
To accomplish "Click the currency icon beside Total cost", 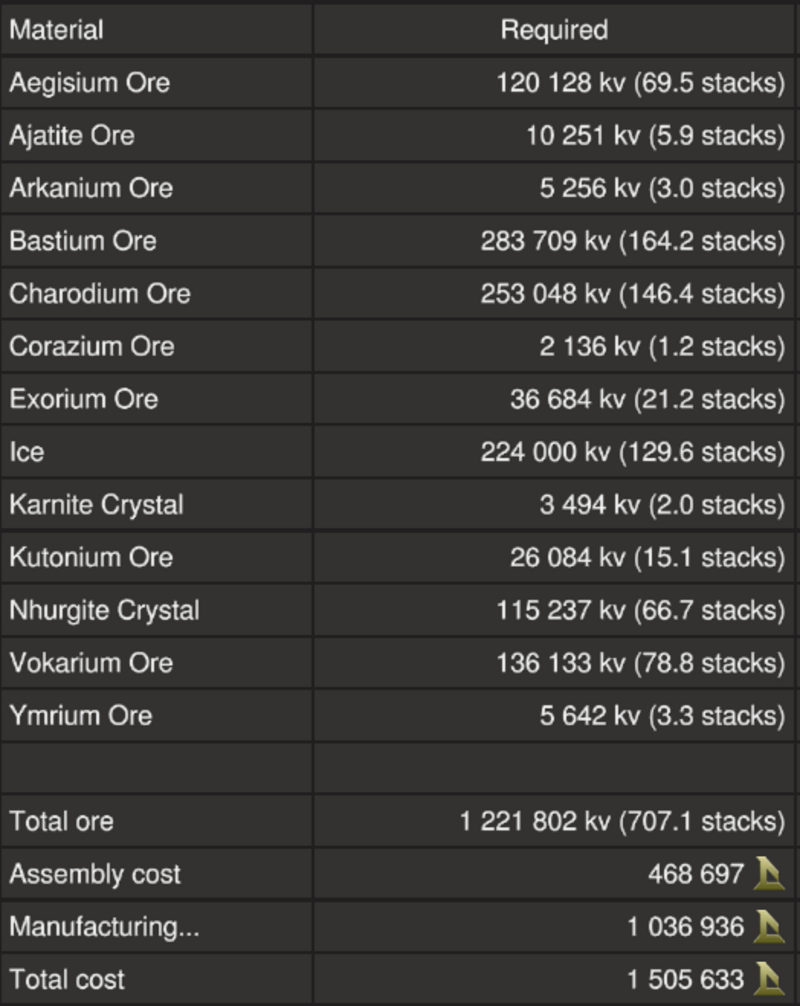I will coord(769,978).
